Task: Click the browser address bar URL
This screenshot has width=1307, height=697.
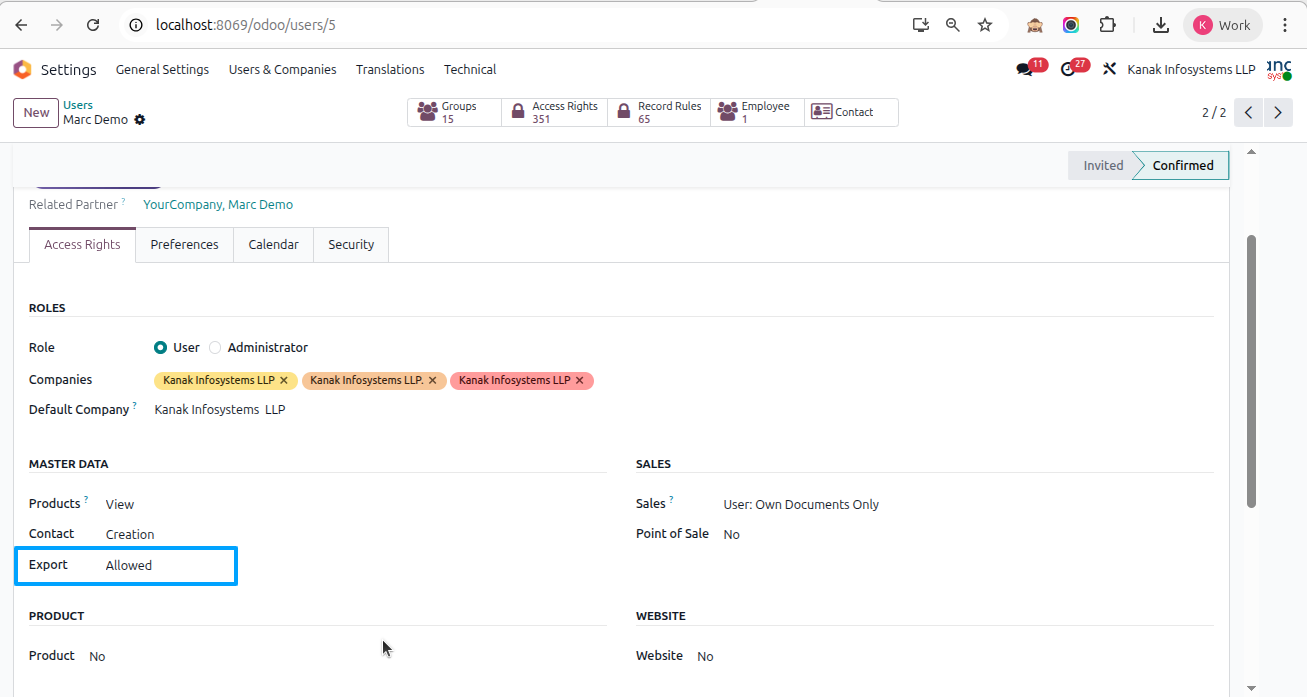Action: (246, 25)
